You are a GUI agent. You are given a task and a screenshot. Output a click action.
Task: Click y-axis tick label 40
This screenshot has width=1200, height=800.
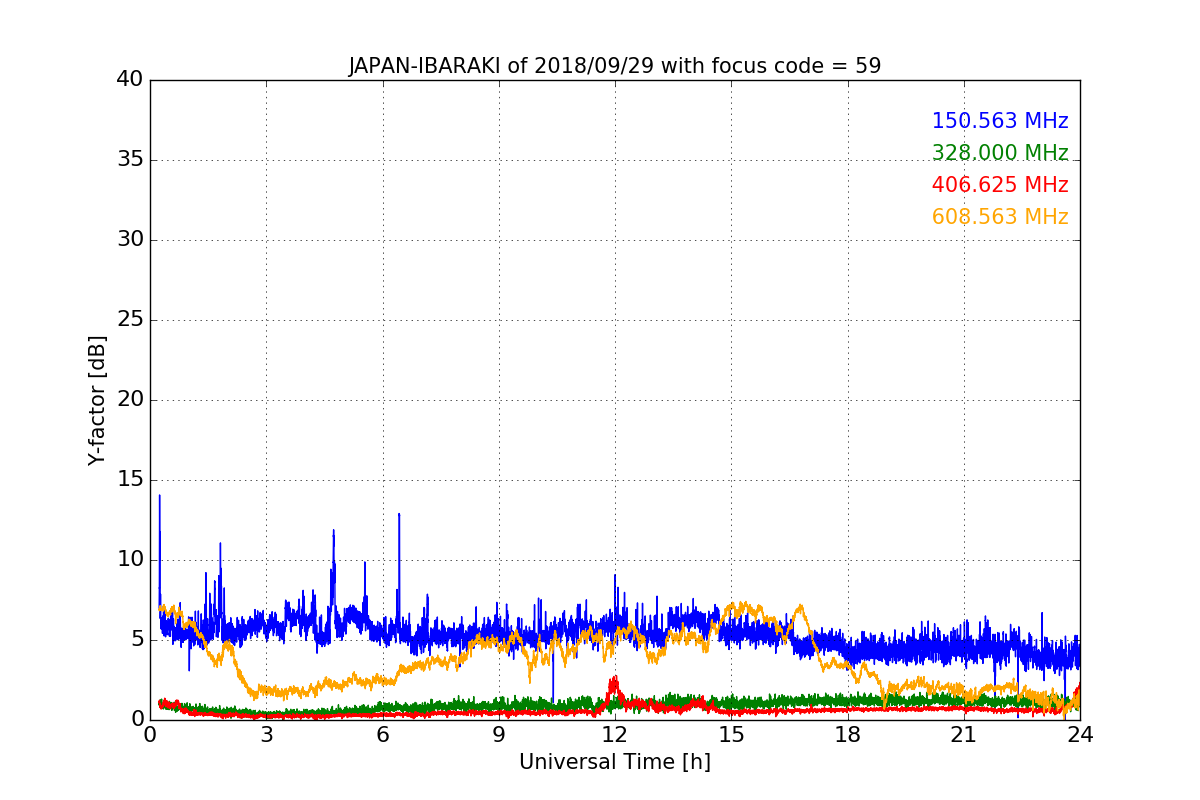[x=130, y=80]
